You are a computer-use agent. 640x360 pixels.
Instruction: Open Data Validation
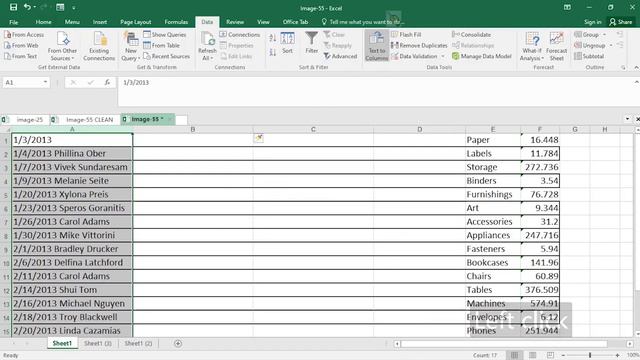[414, 56]
